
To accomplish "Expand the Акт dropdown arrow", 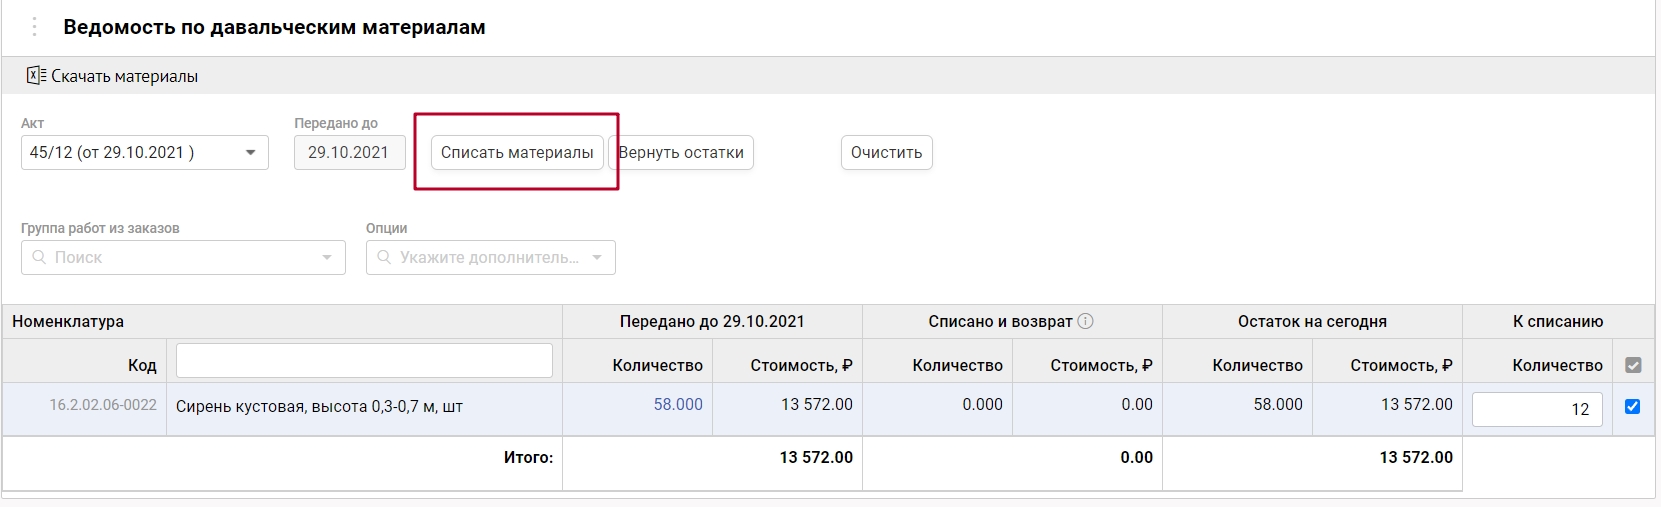I will pyautogui.click(x=250, y=153).
